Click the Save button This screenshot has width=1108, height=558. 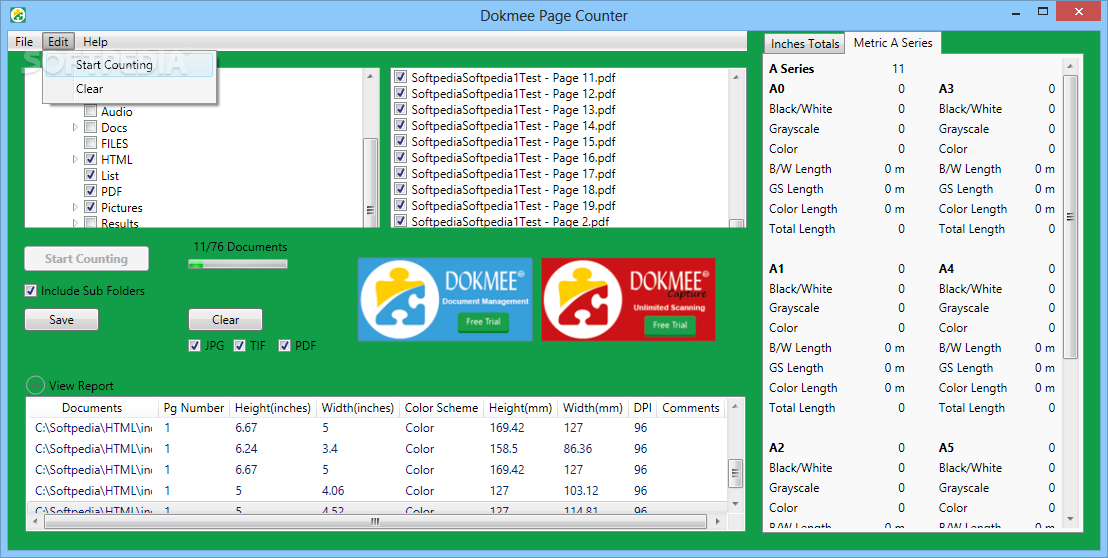click(61, 319)
